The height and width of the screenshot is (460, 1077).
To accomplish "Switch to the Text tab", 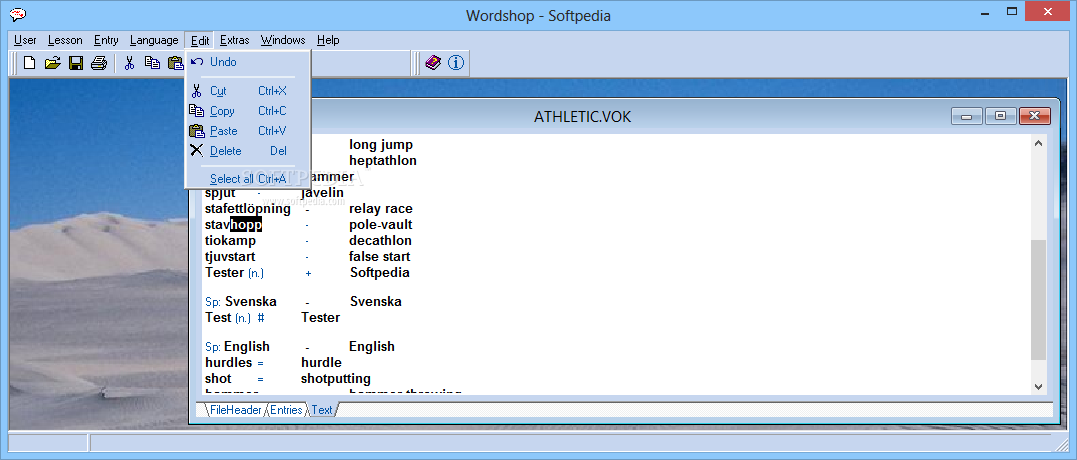I will click(x=322, y=410).
